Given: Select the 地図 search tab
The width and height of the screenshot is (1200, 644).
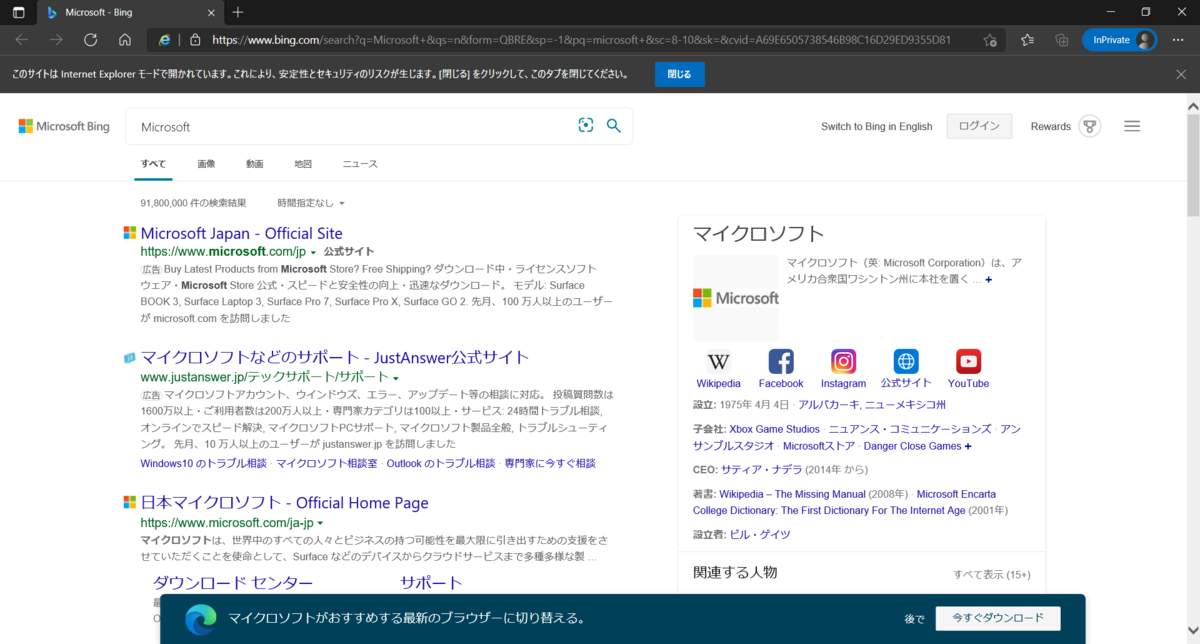Looking at the screenshot, I should (x=303, y=164).
